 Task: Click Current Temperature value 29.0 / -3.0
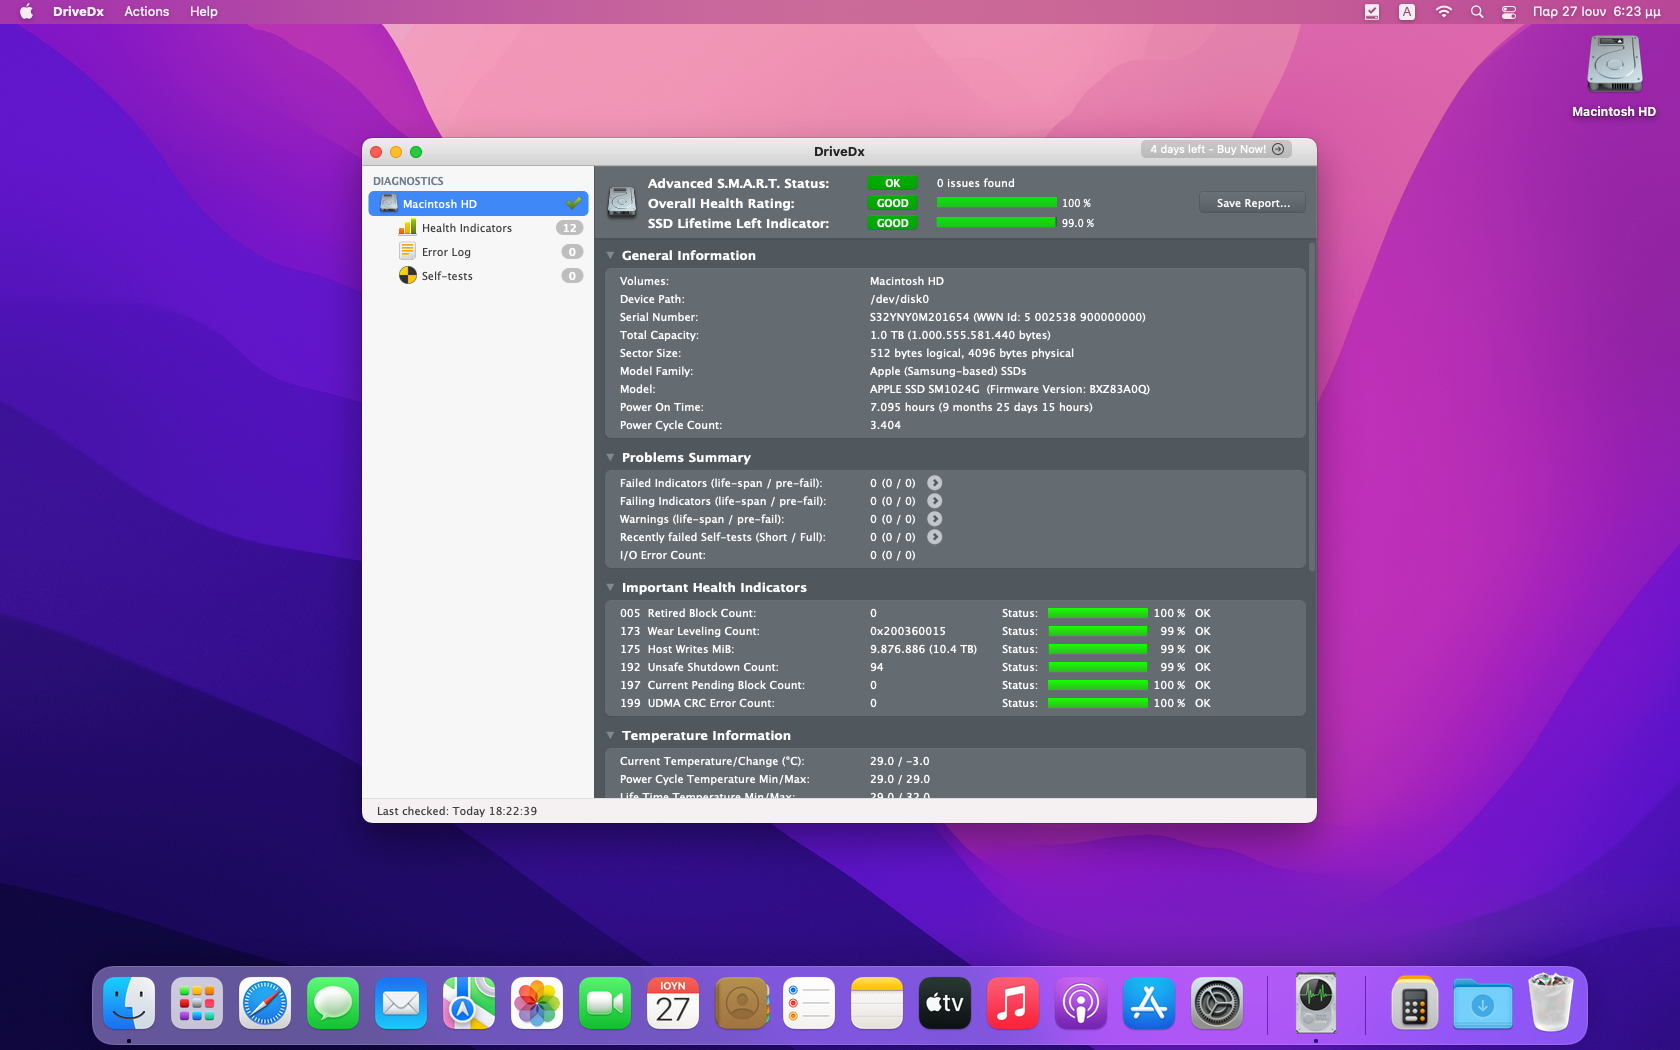(899, 761)
